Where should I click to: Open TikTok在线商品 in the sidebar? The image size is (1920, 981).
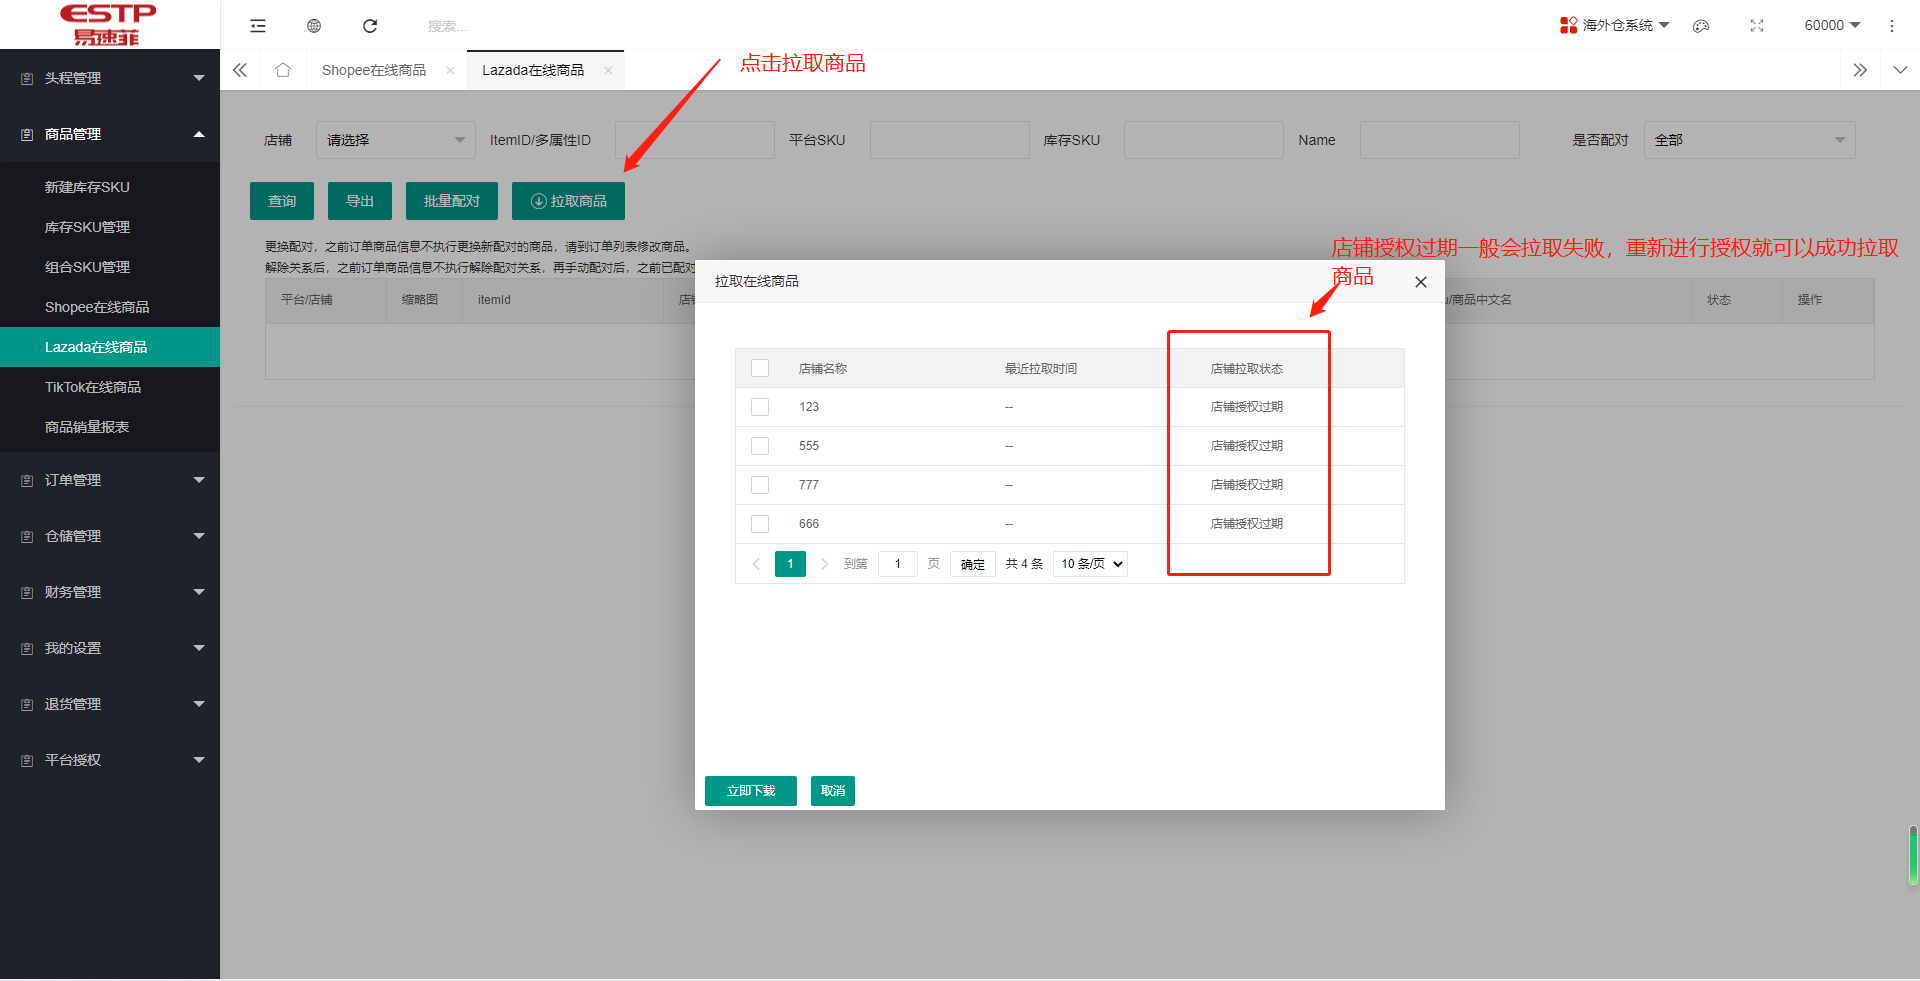click(x=93, y=387)
